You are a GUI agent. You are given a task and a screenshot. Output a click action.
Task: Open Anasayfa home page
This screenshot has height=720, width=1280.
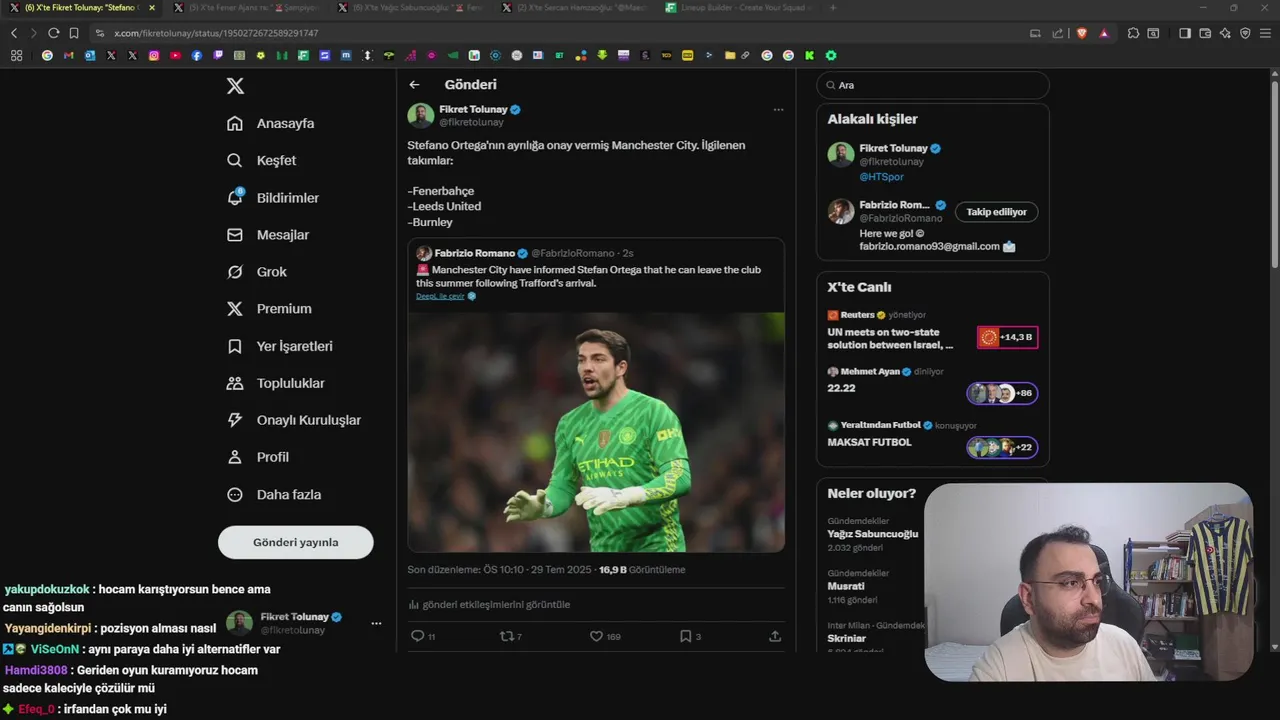tap(271, 123)
